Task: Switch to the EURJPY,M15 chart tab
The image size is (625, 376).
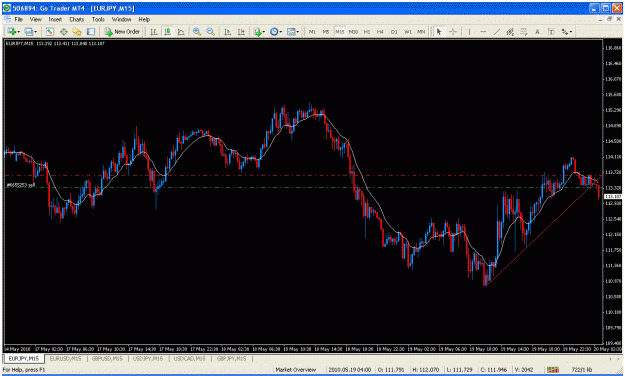Action: (24, 358)
